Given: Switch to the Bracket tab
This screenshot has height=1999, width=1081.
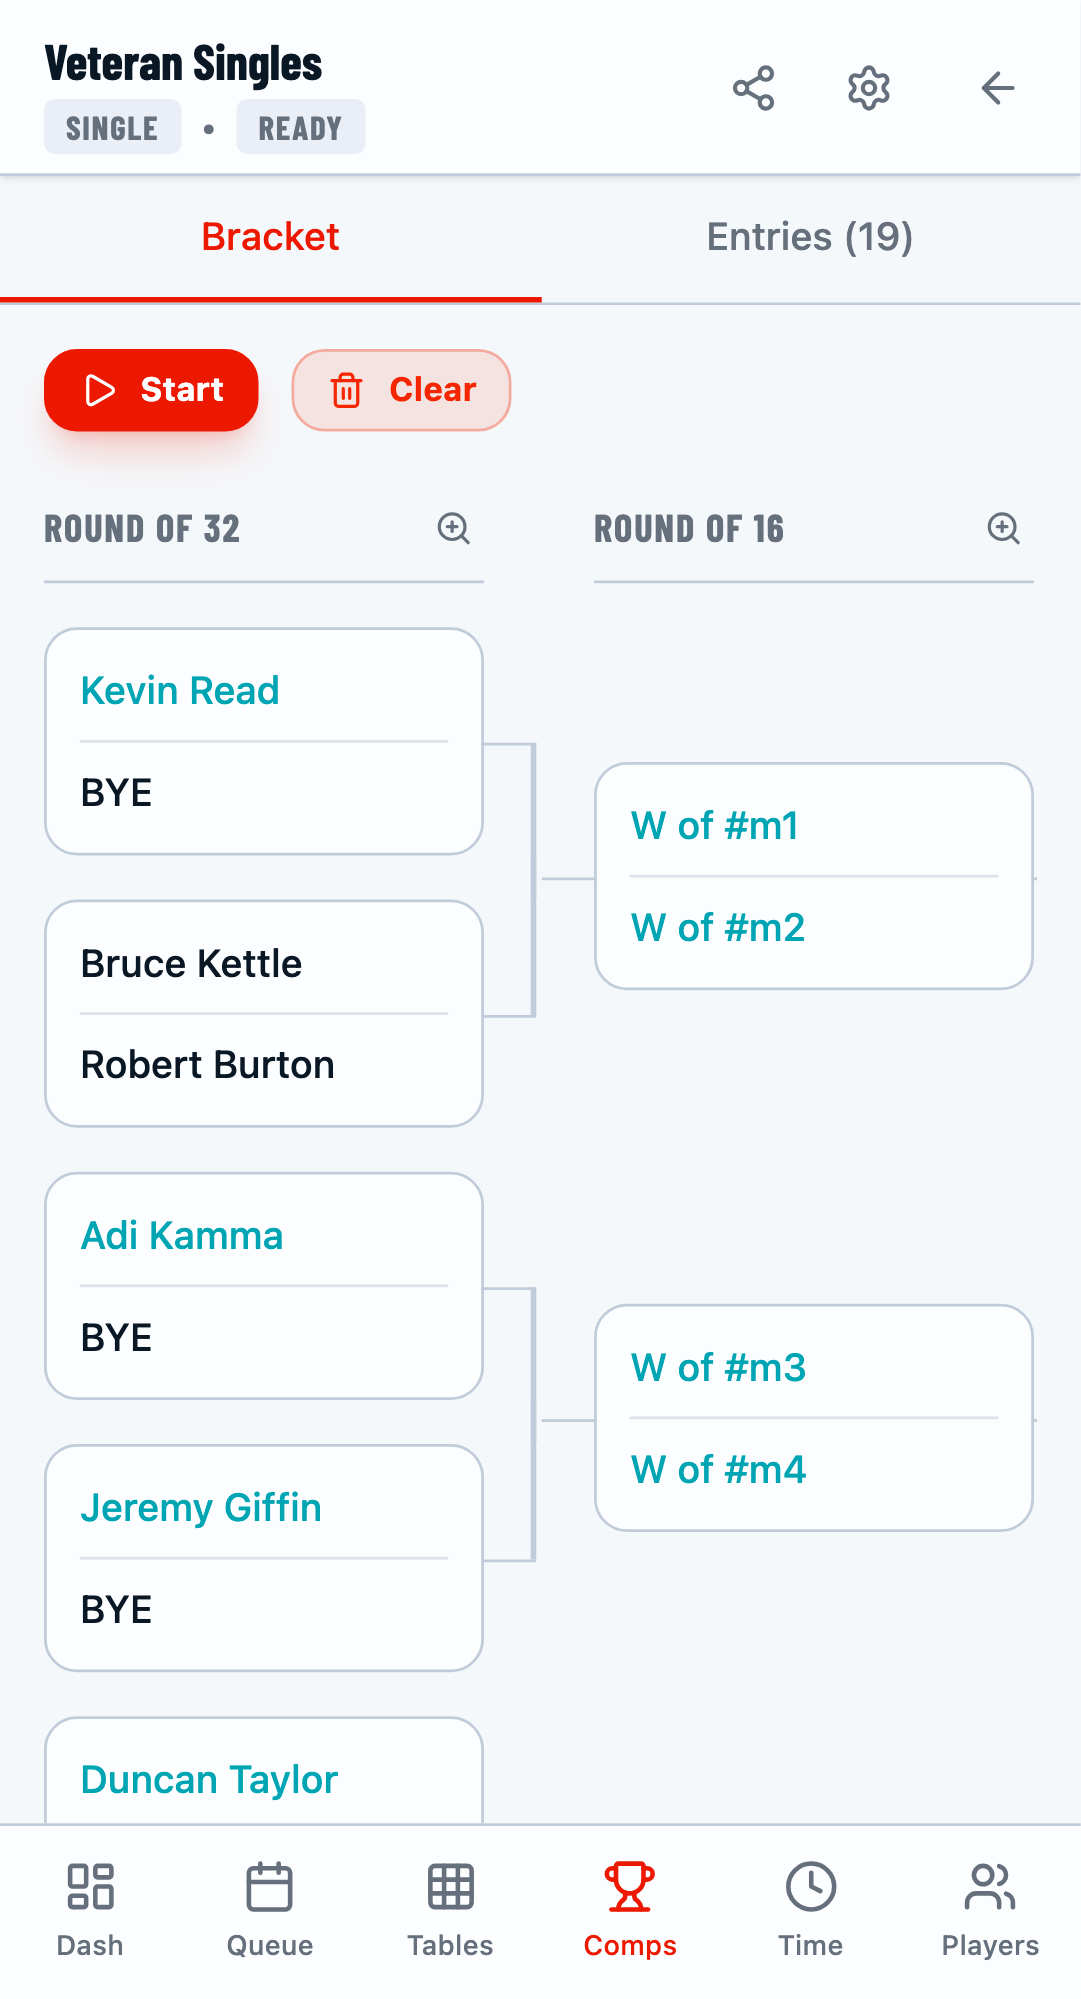Looking at the screenshot, I should click(x=270, y=236).
